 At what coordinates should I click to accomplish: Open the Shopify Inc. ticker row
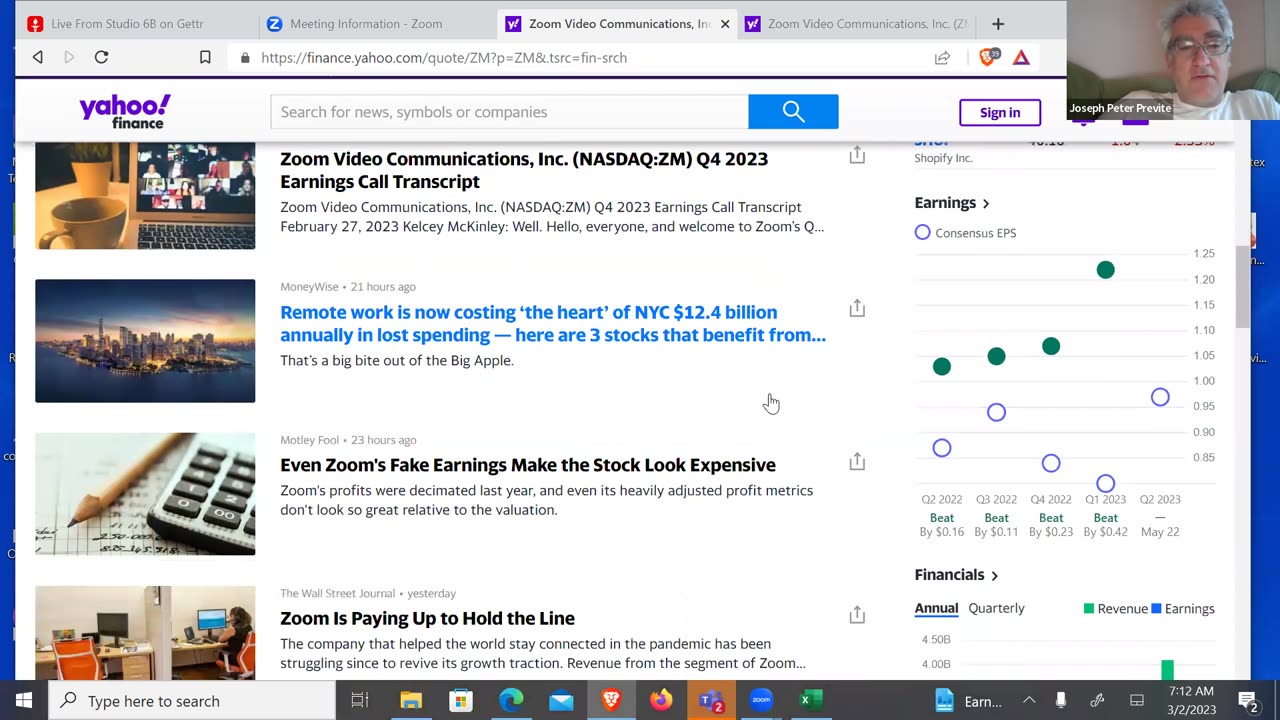(x=1064, y=150)
